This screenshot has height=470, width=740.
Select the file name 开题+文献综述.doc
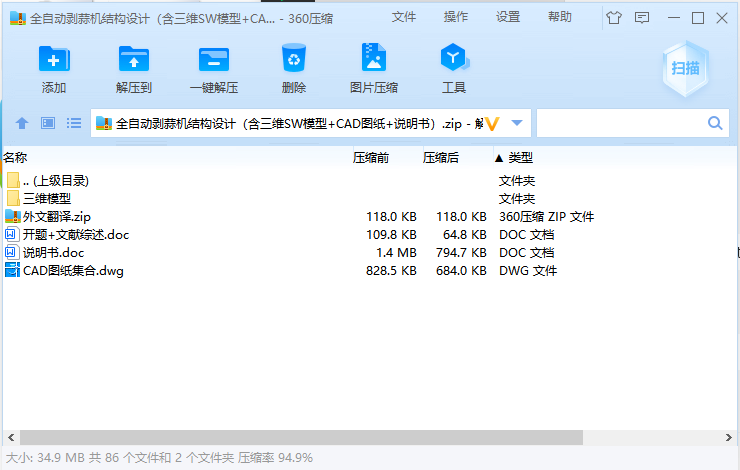76,235
